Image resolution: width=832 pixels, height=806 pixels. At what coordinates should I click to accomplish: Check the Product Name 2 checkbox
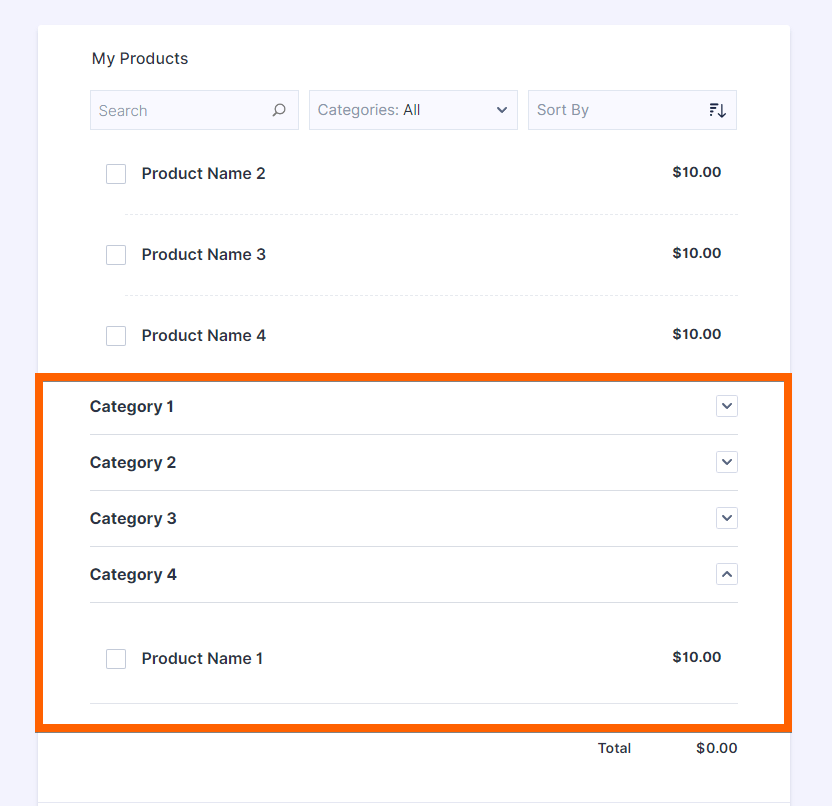click(116, 174)
